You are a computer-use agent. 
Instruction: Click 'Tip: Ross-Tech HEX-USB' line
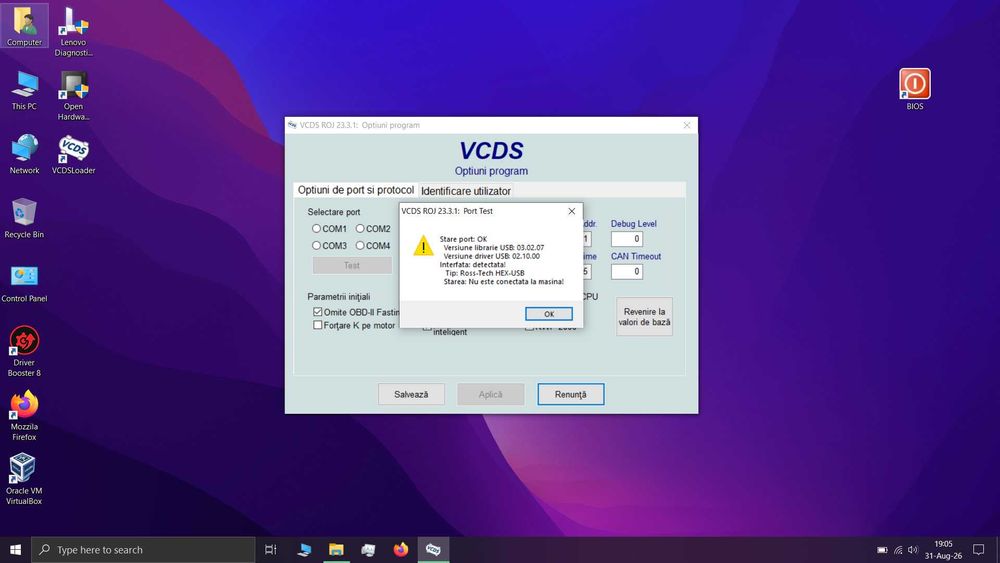[x=485, y=273]
